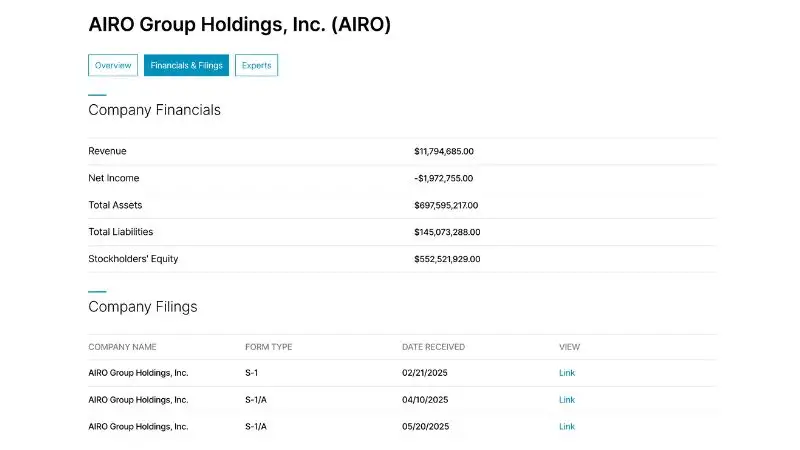
Task: Select the liabilities value $145,073,288.00
Action: 447,232
